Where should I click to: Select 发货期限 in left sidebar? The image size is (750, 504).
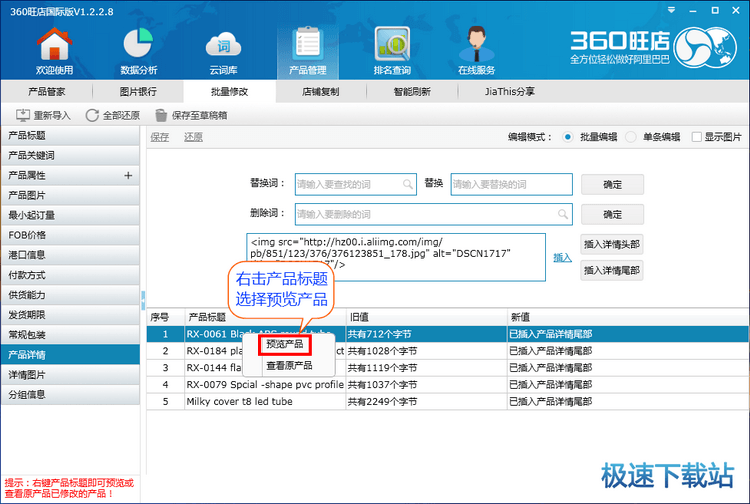coord(70,315)
